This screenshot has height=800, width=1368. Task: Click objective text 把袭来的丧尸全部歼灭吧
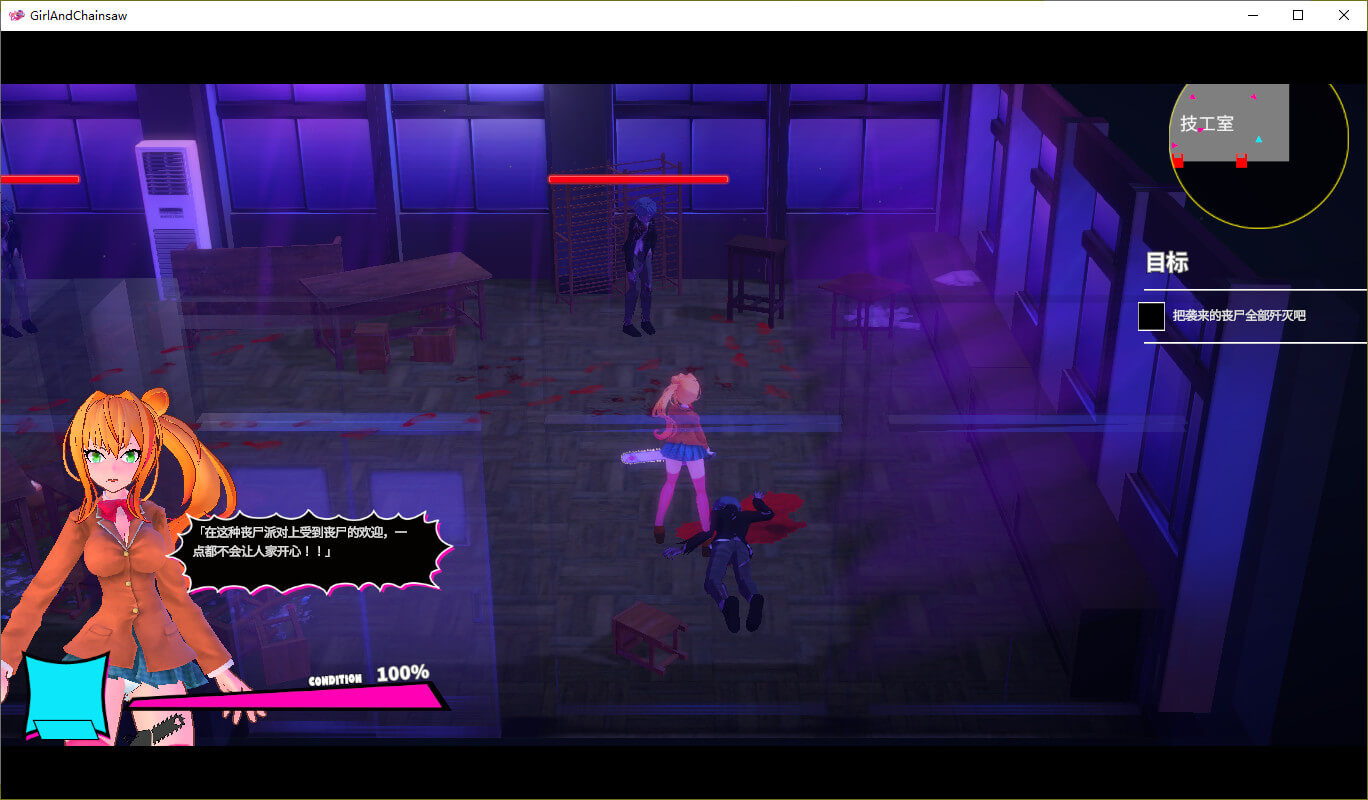[1238, 316]
